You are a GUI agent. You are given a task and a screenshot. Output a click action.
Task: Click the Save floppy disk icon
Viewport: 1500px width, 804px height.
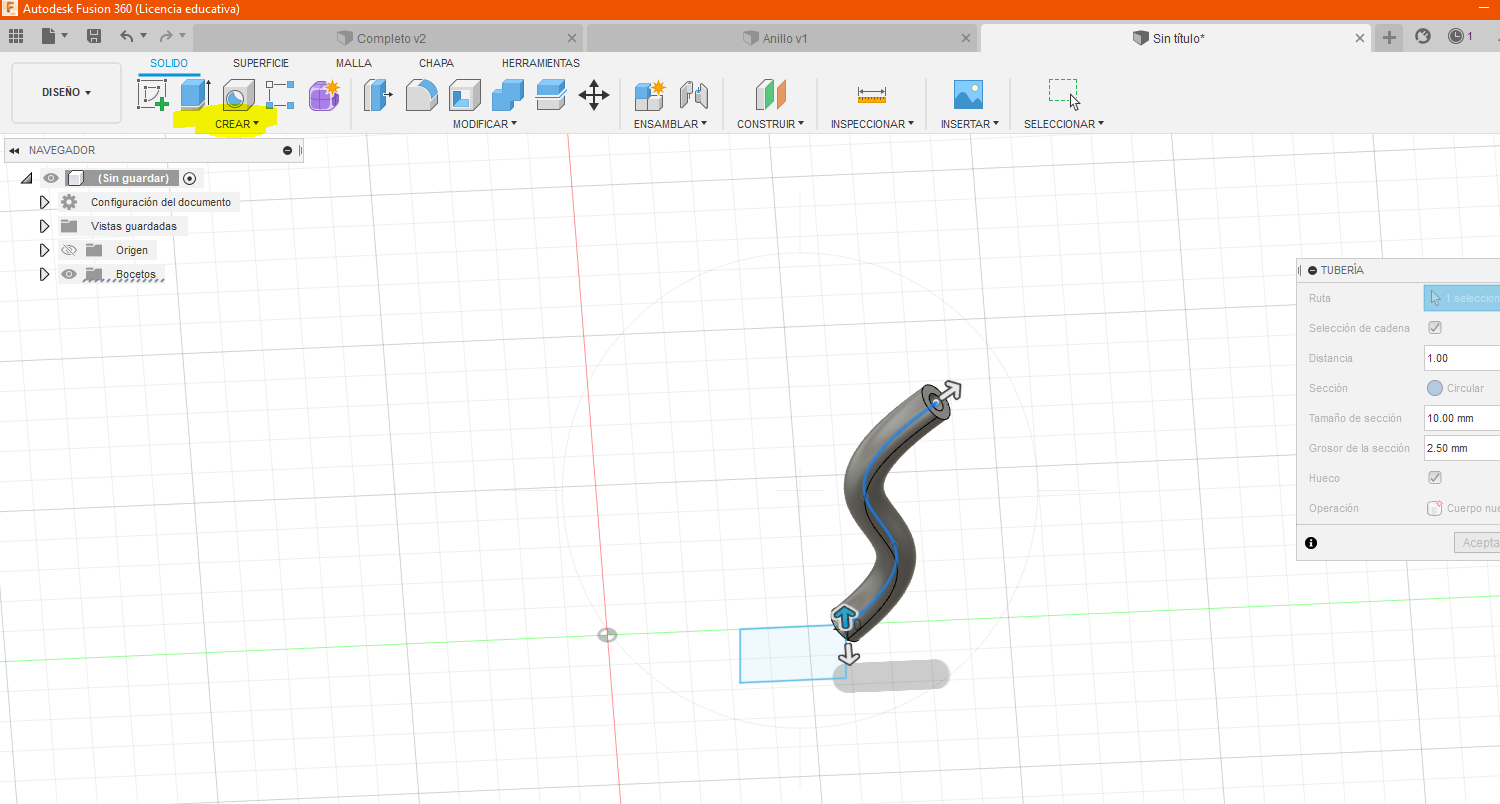click(93, 37)
